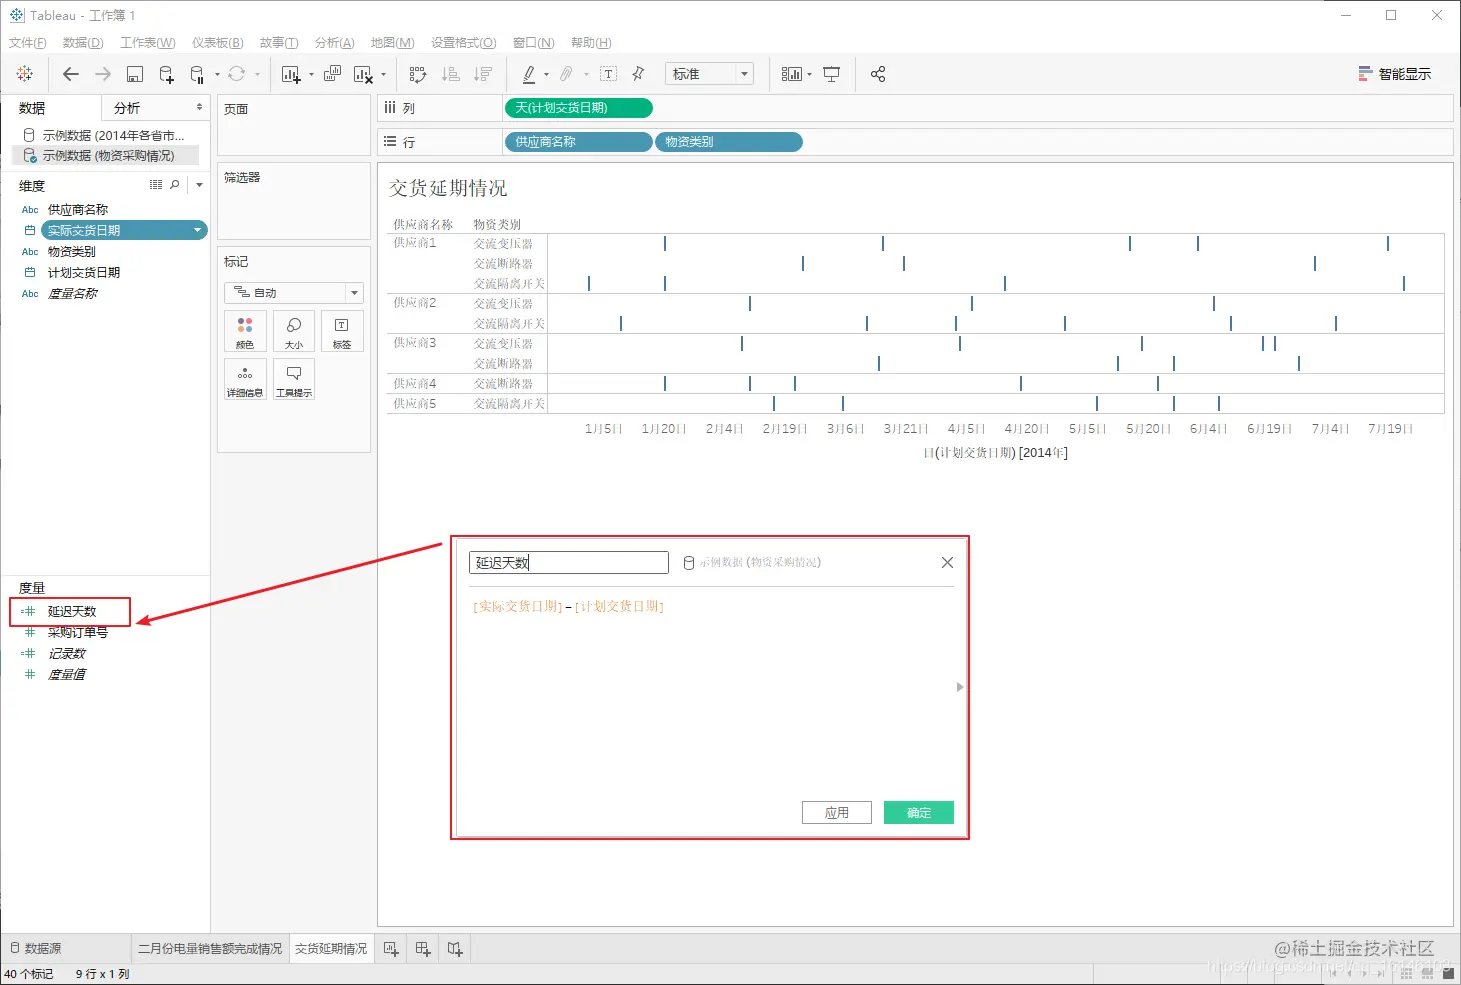Viewport: 1461px width, 985px height.
Task: Switch to 二月份电量销售额完成情况 sheet tab
Action: tap(210, 949)
